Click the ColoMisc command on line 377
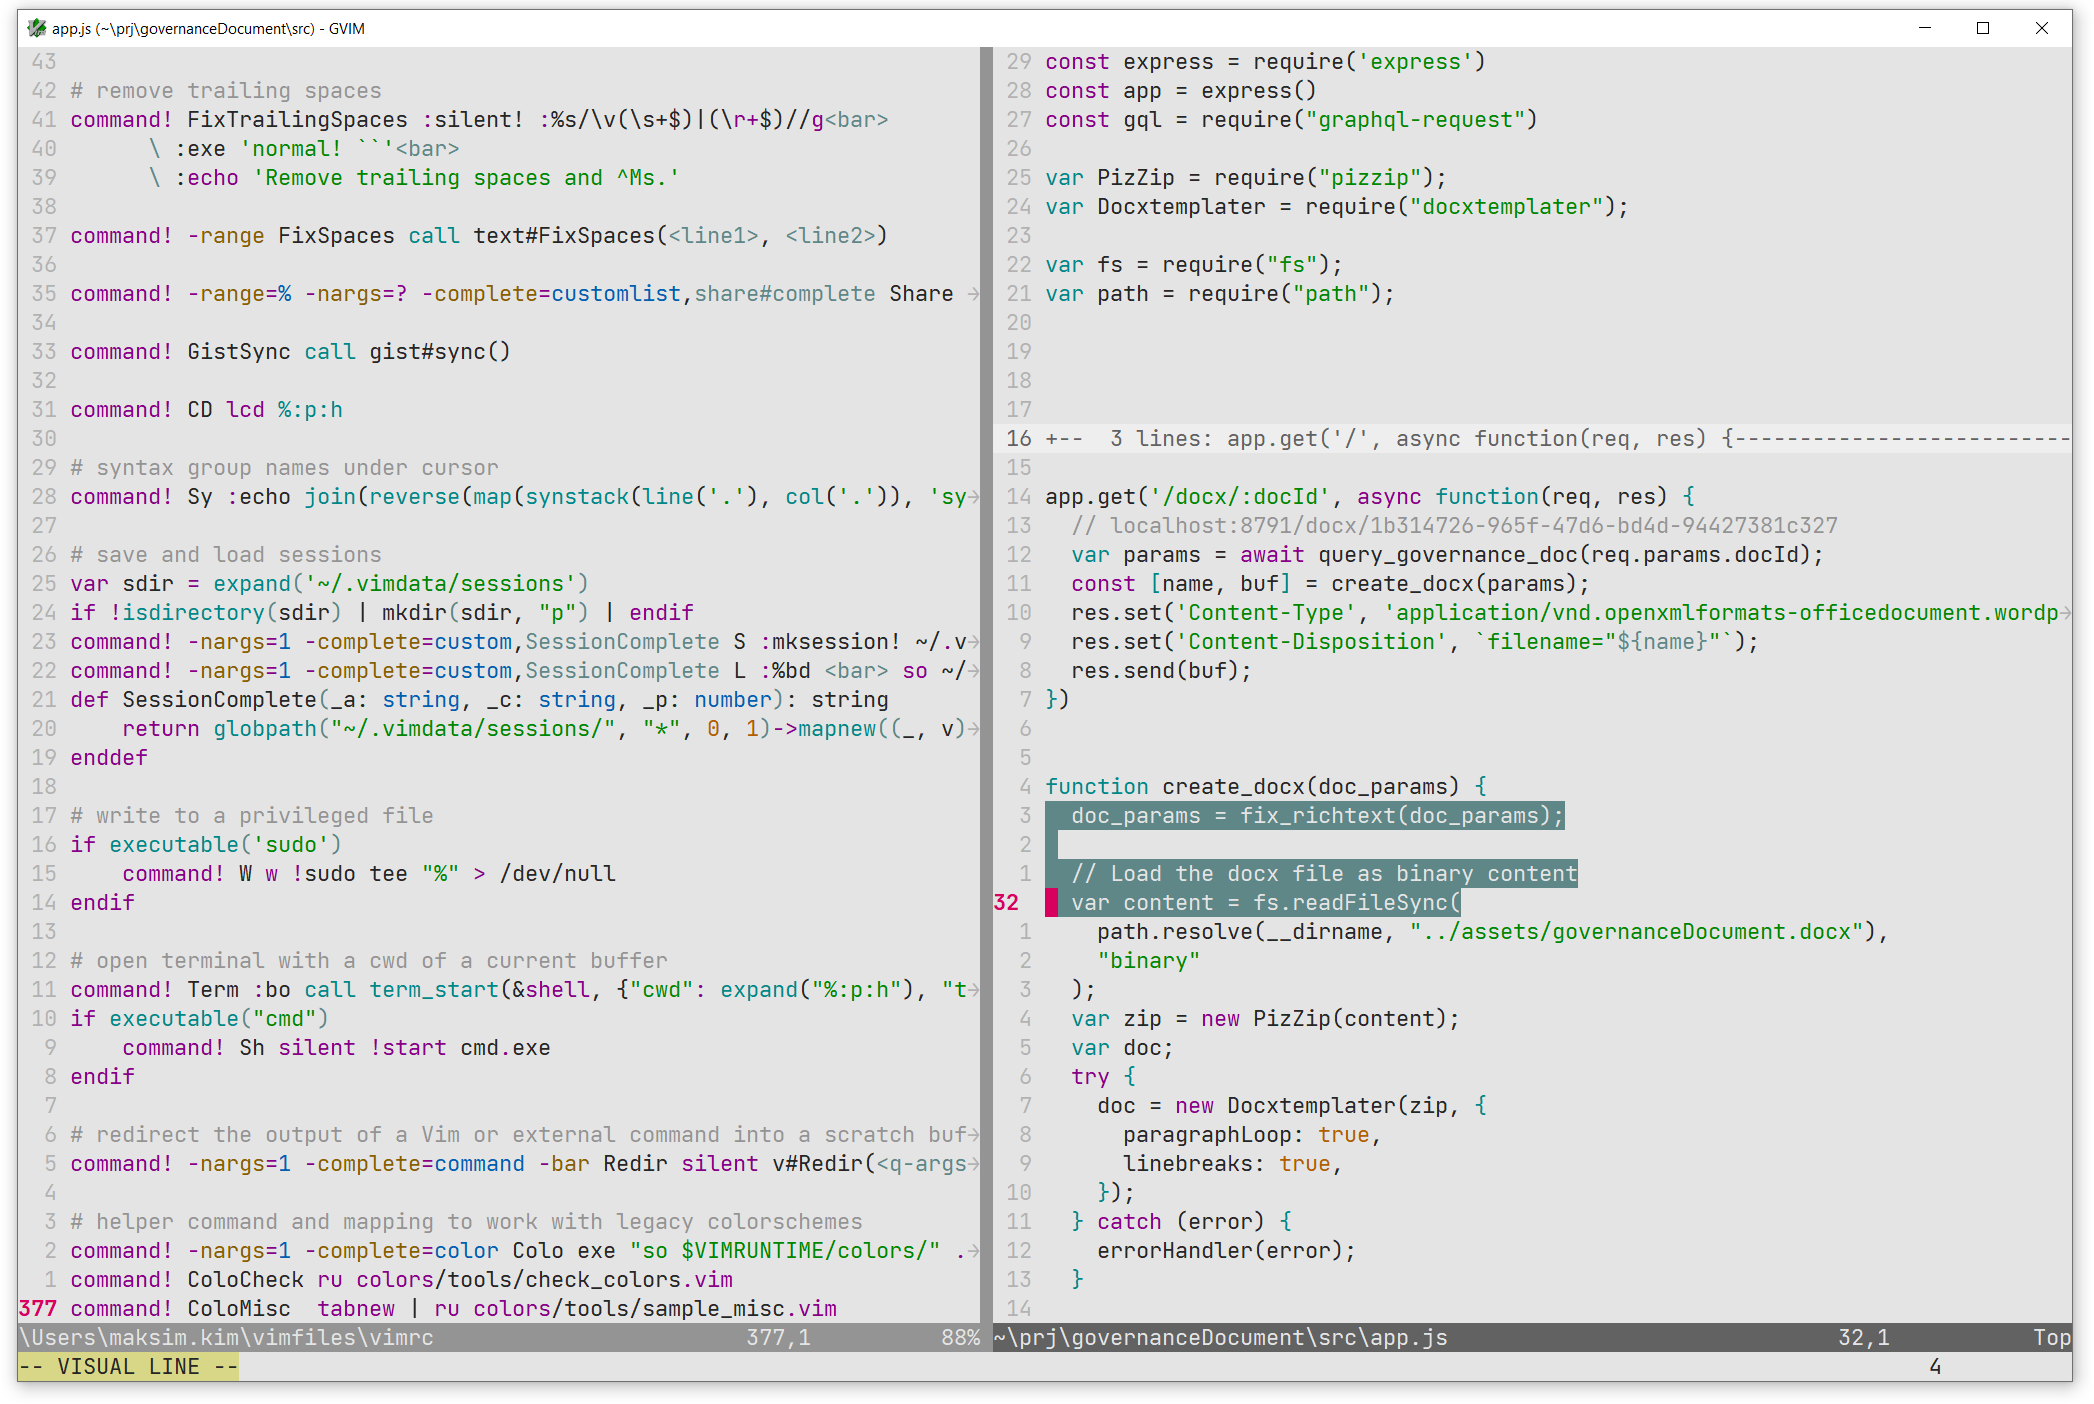2094x1404 pixels. [x=239, y=1308]
